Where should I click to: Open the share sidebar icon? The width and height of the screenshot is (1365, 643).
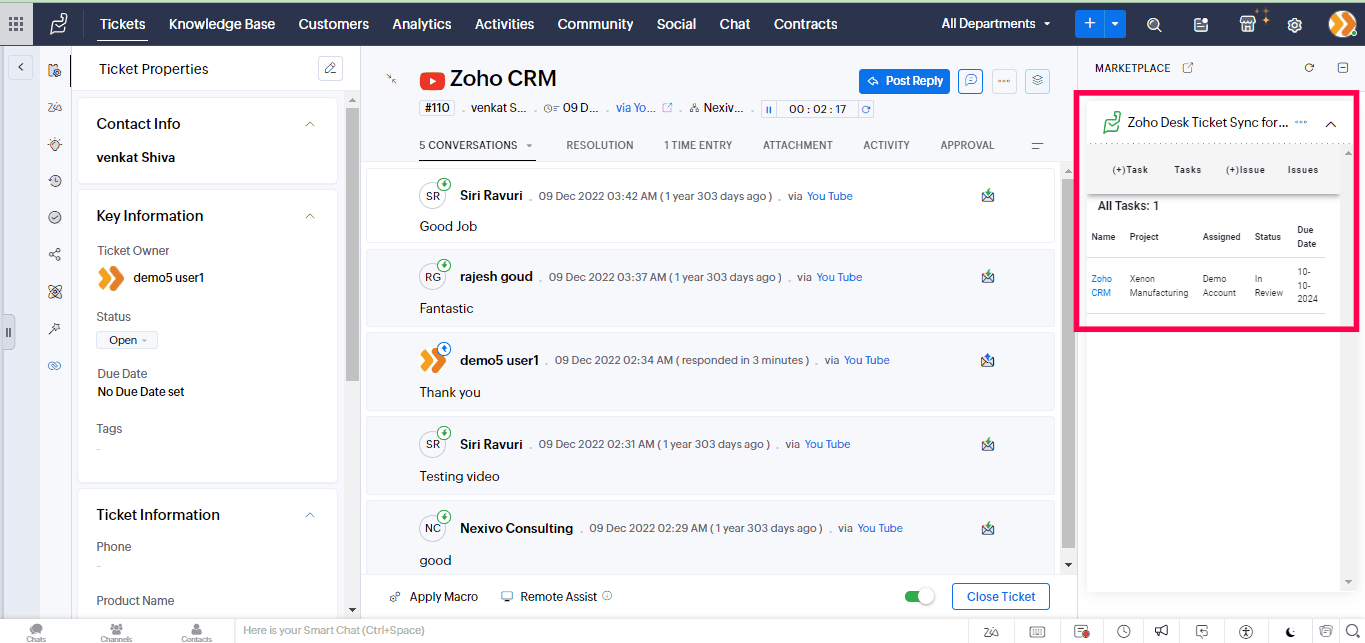[x=55, y=254]
